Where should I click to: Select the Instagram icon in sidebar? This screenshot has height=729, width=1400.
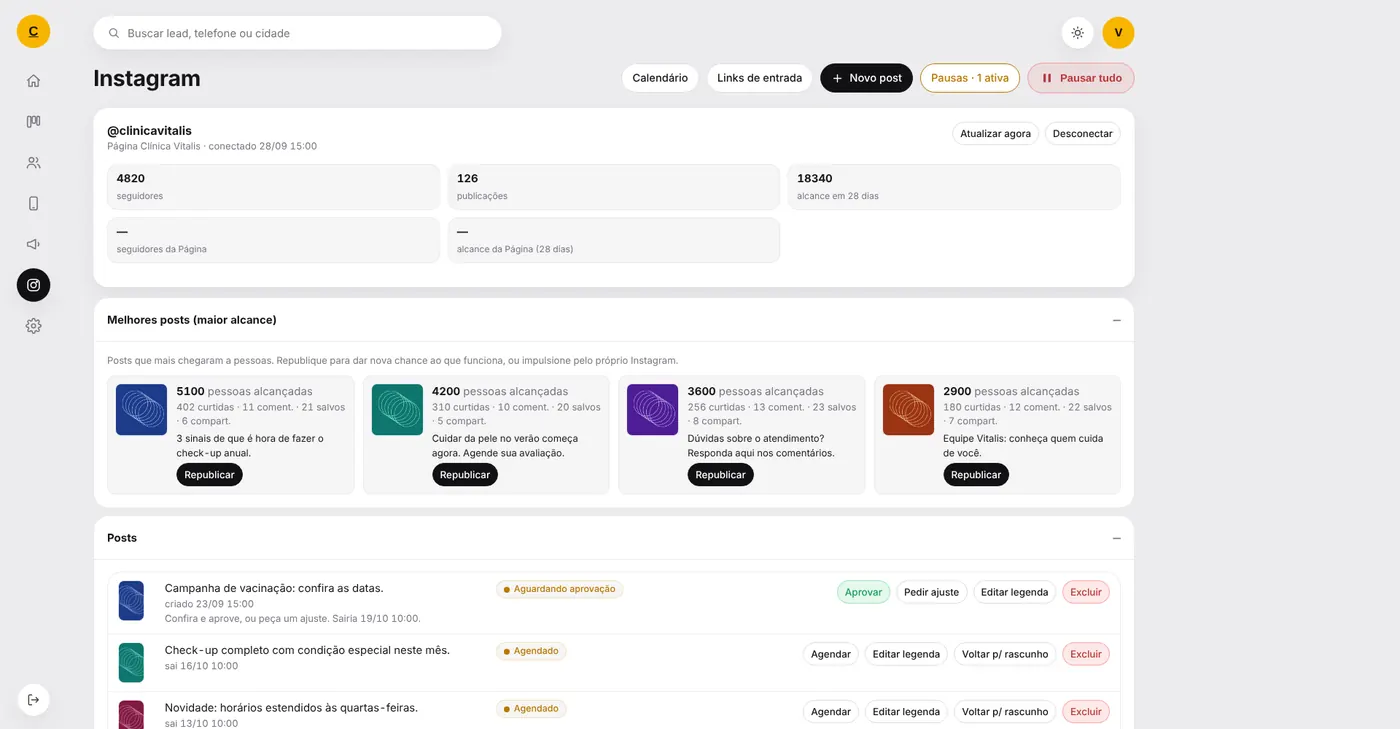coord(33,285)
